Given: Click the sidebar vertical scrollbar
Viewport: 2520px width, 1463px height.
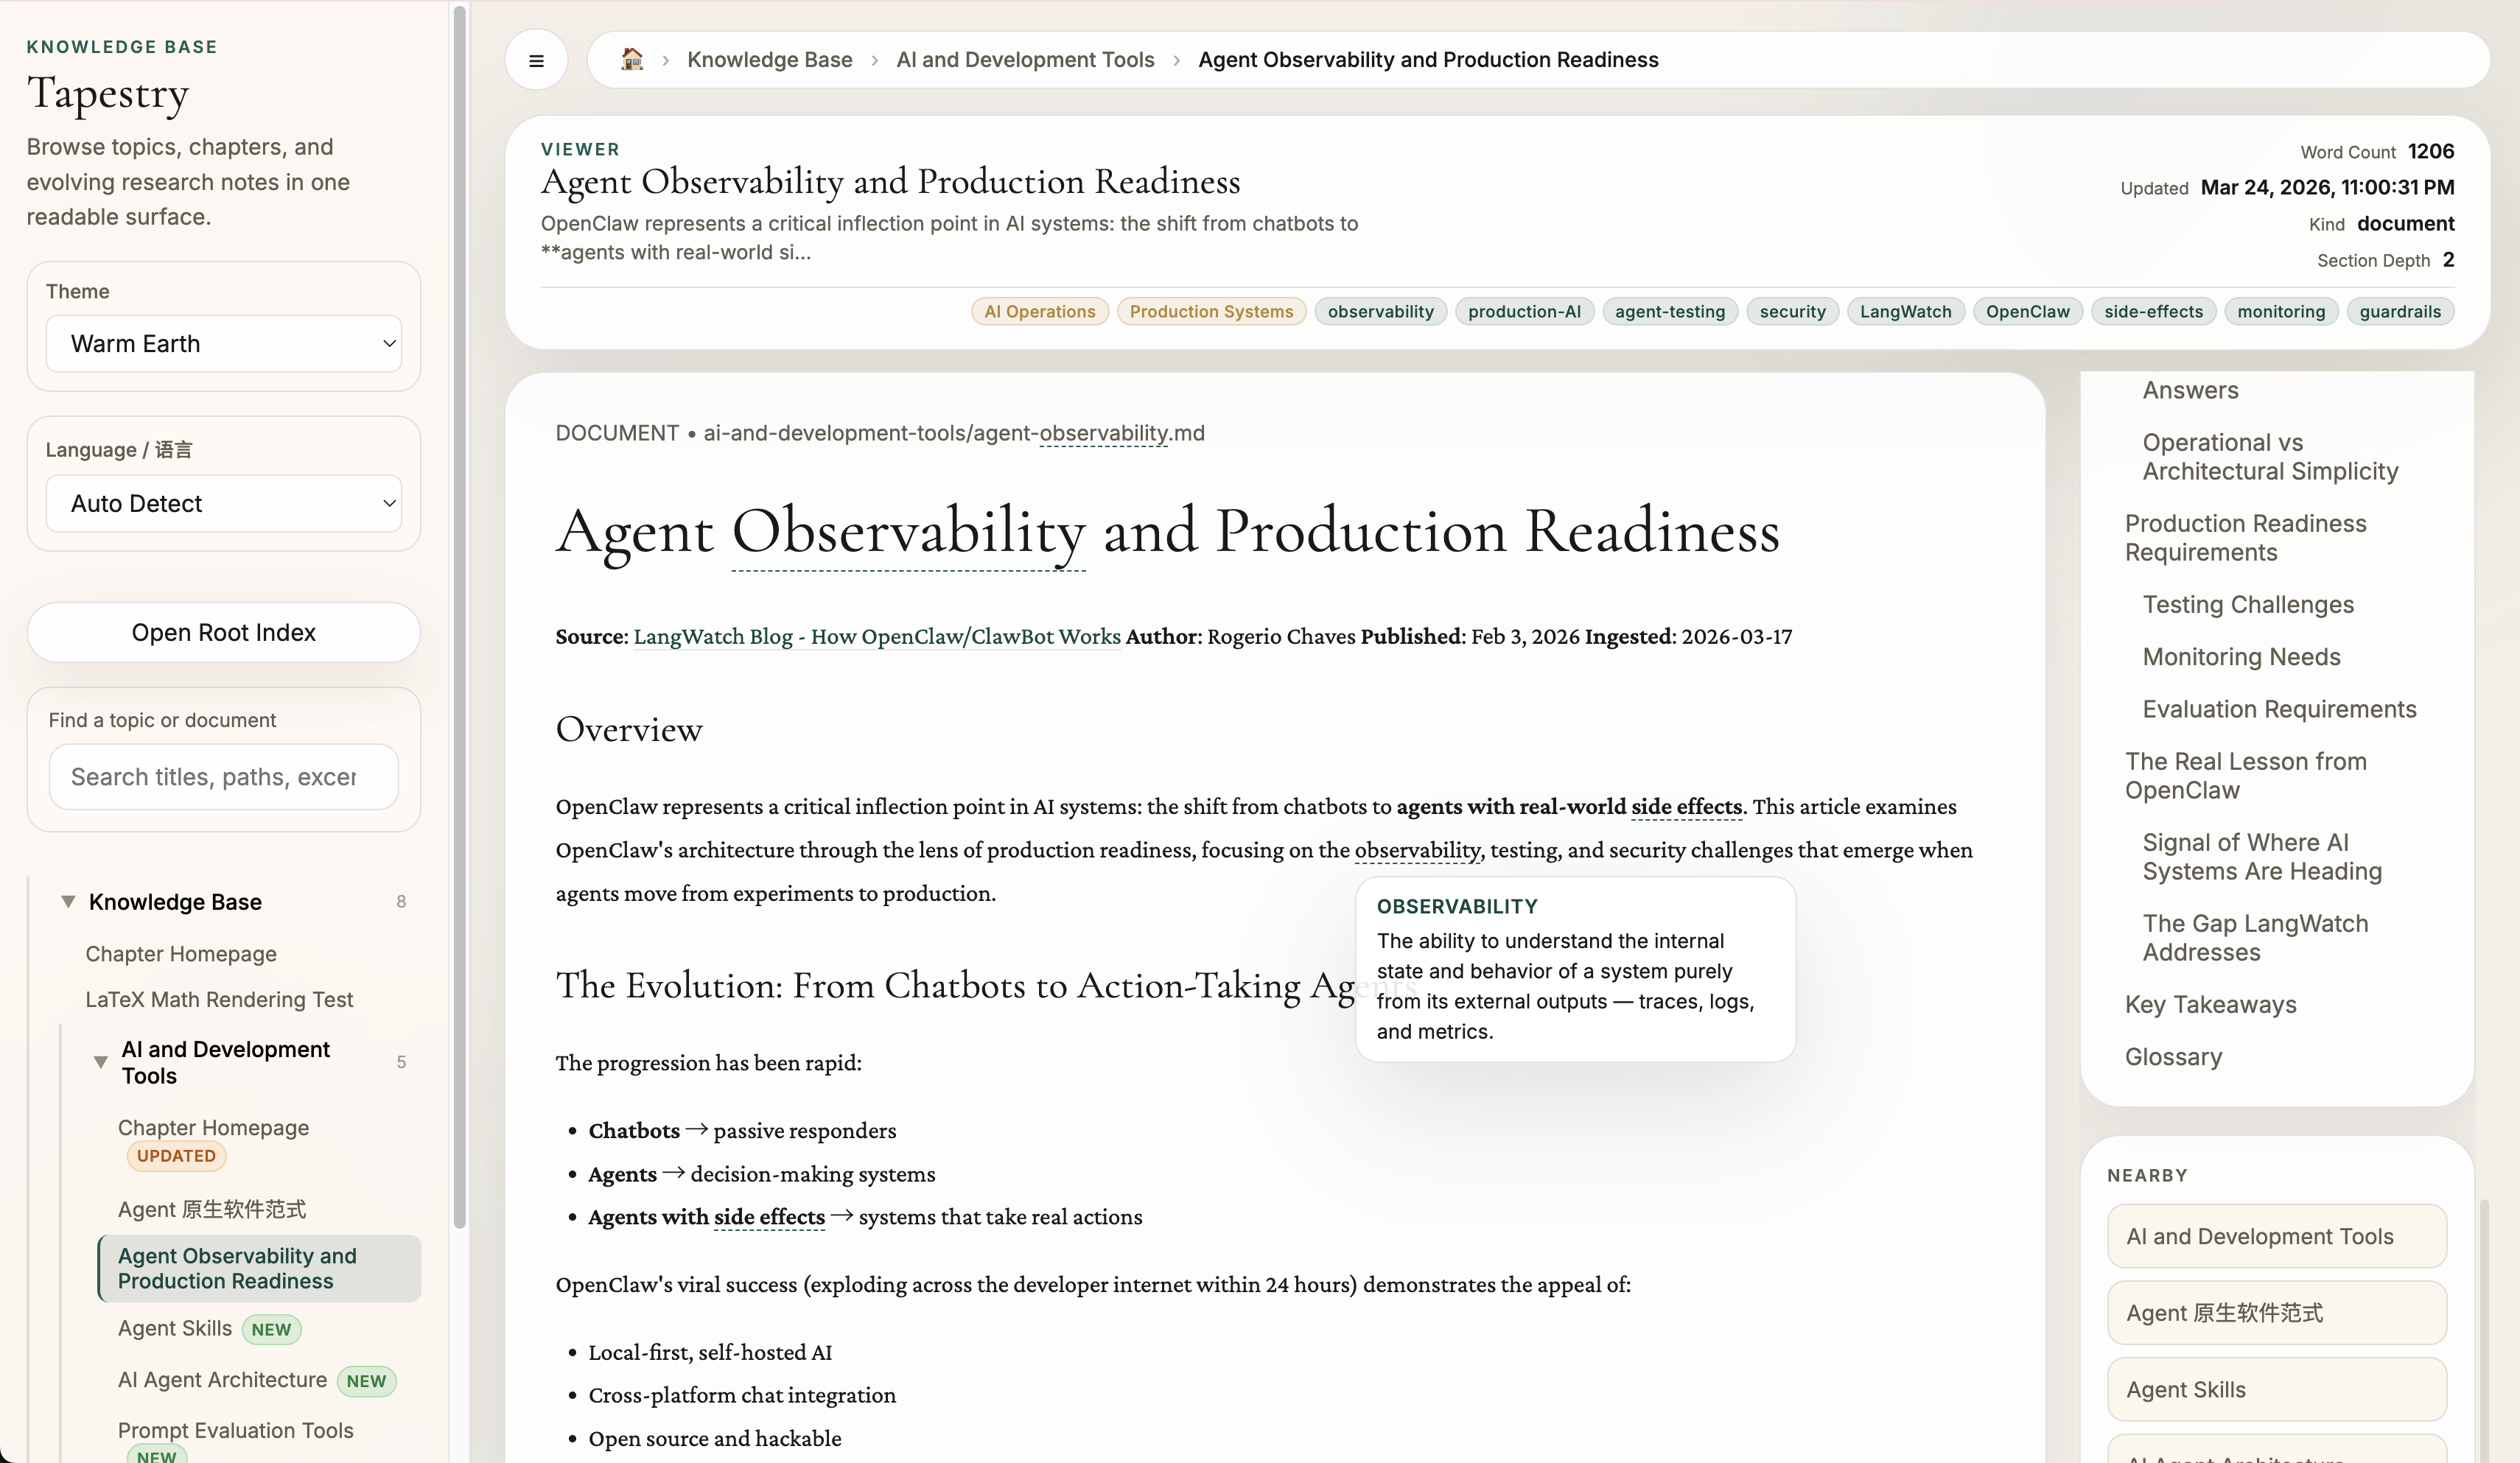Looking at the screenshot, I should (460, 600).
